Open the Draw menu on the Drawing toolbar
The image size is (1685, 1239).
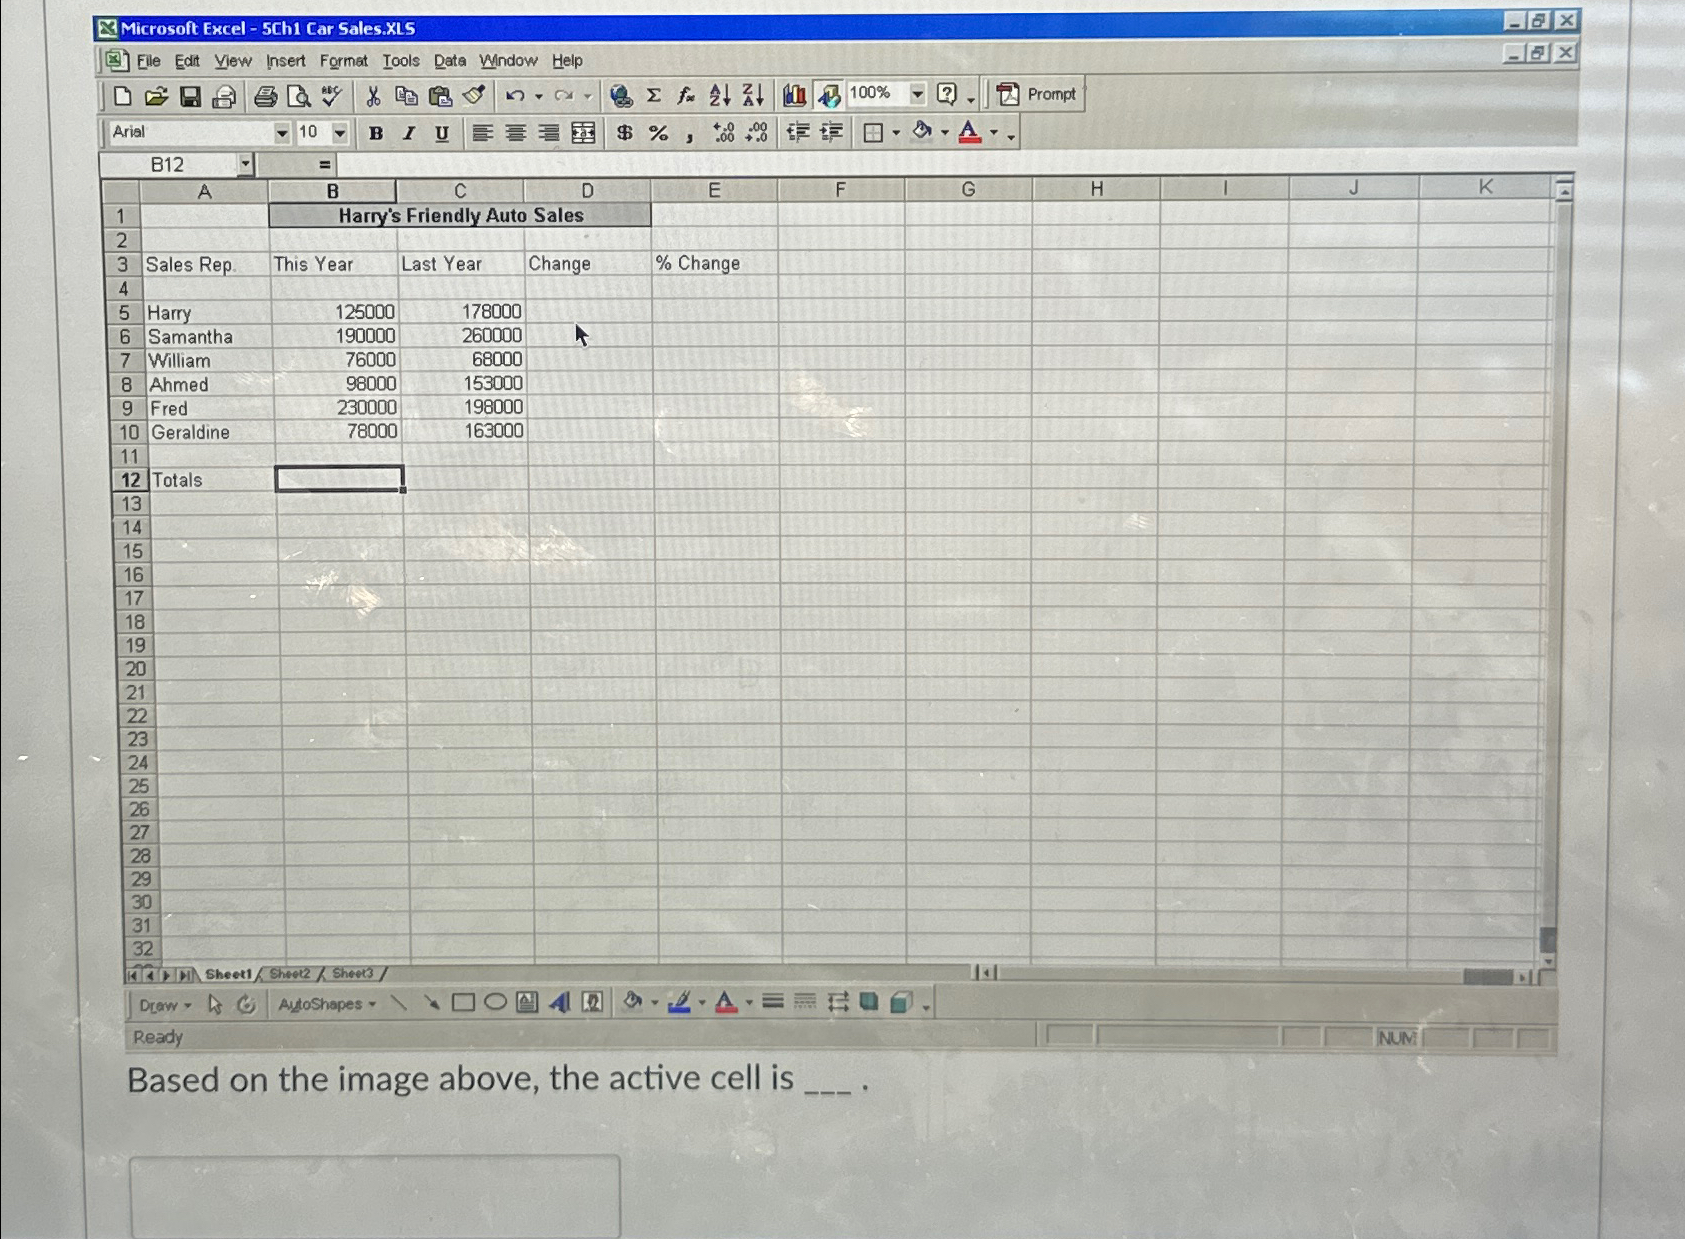[x=165, y=1005]
